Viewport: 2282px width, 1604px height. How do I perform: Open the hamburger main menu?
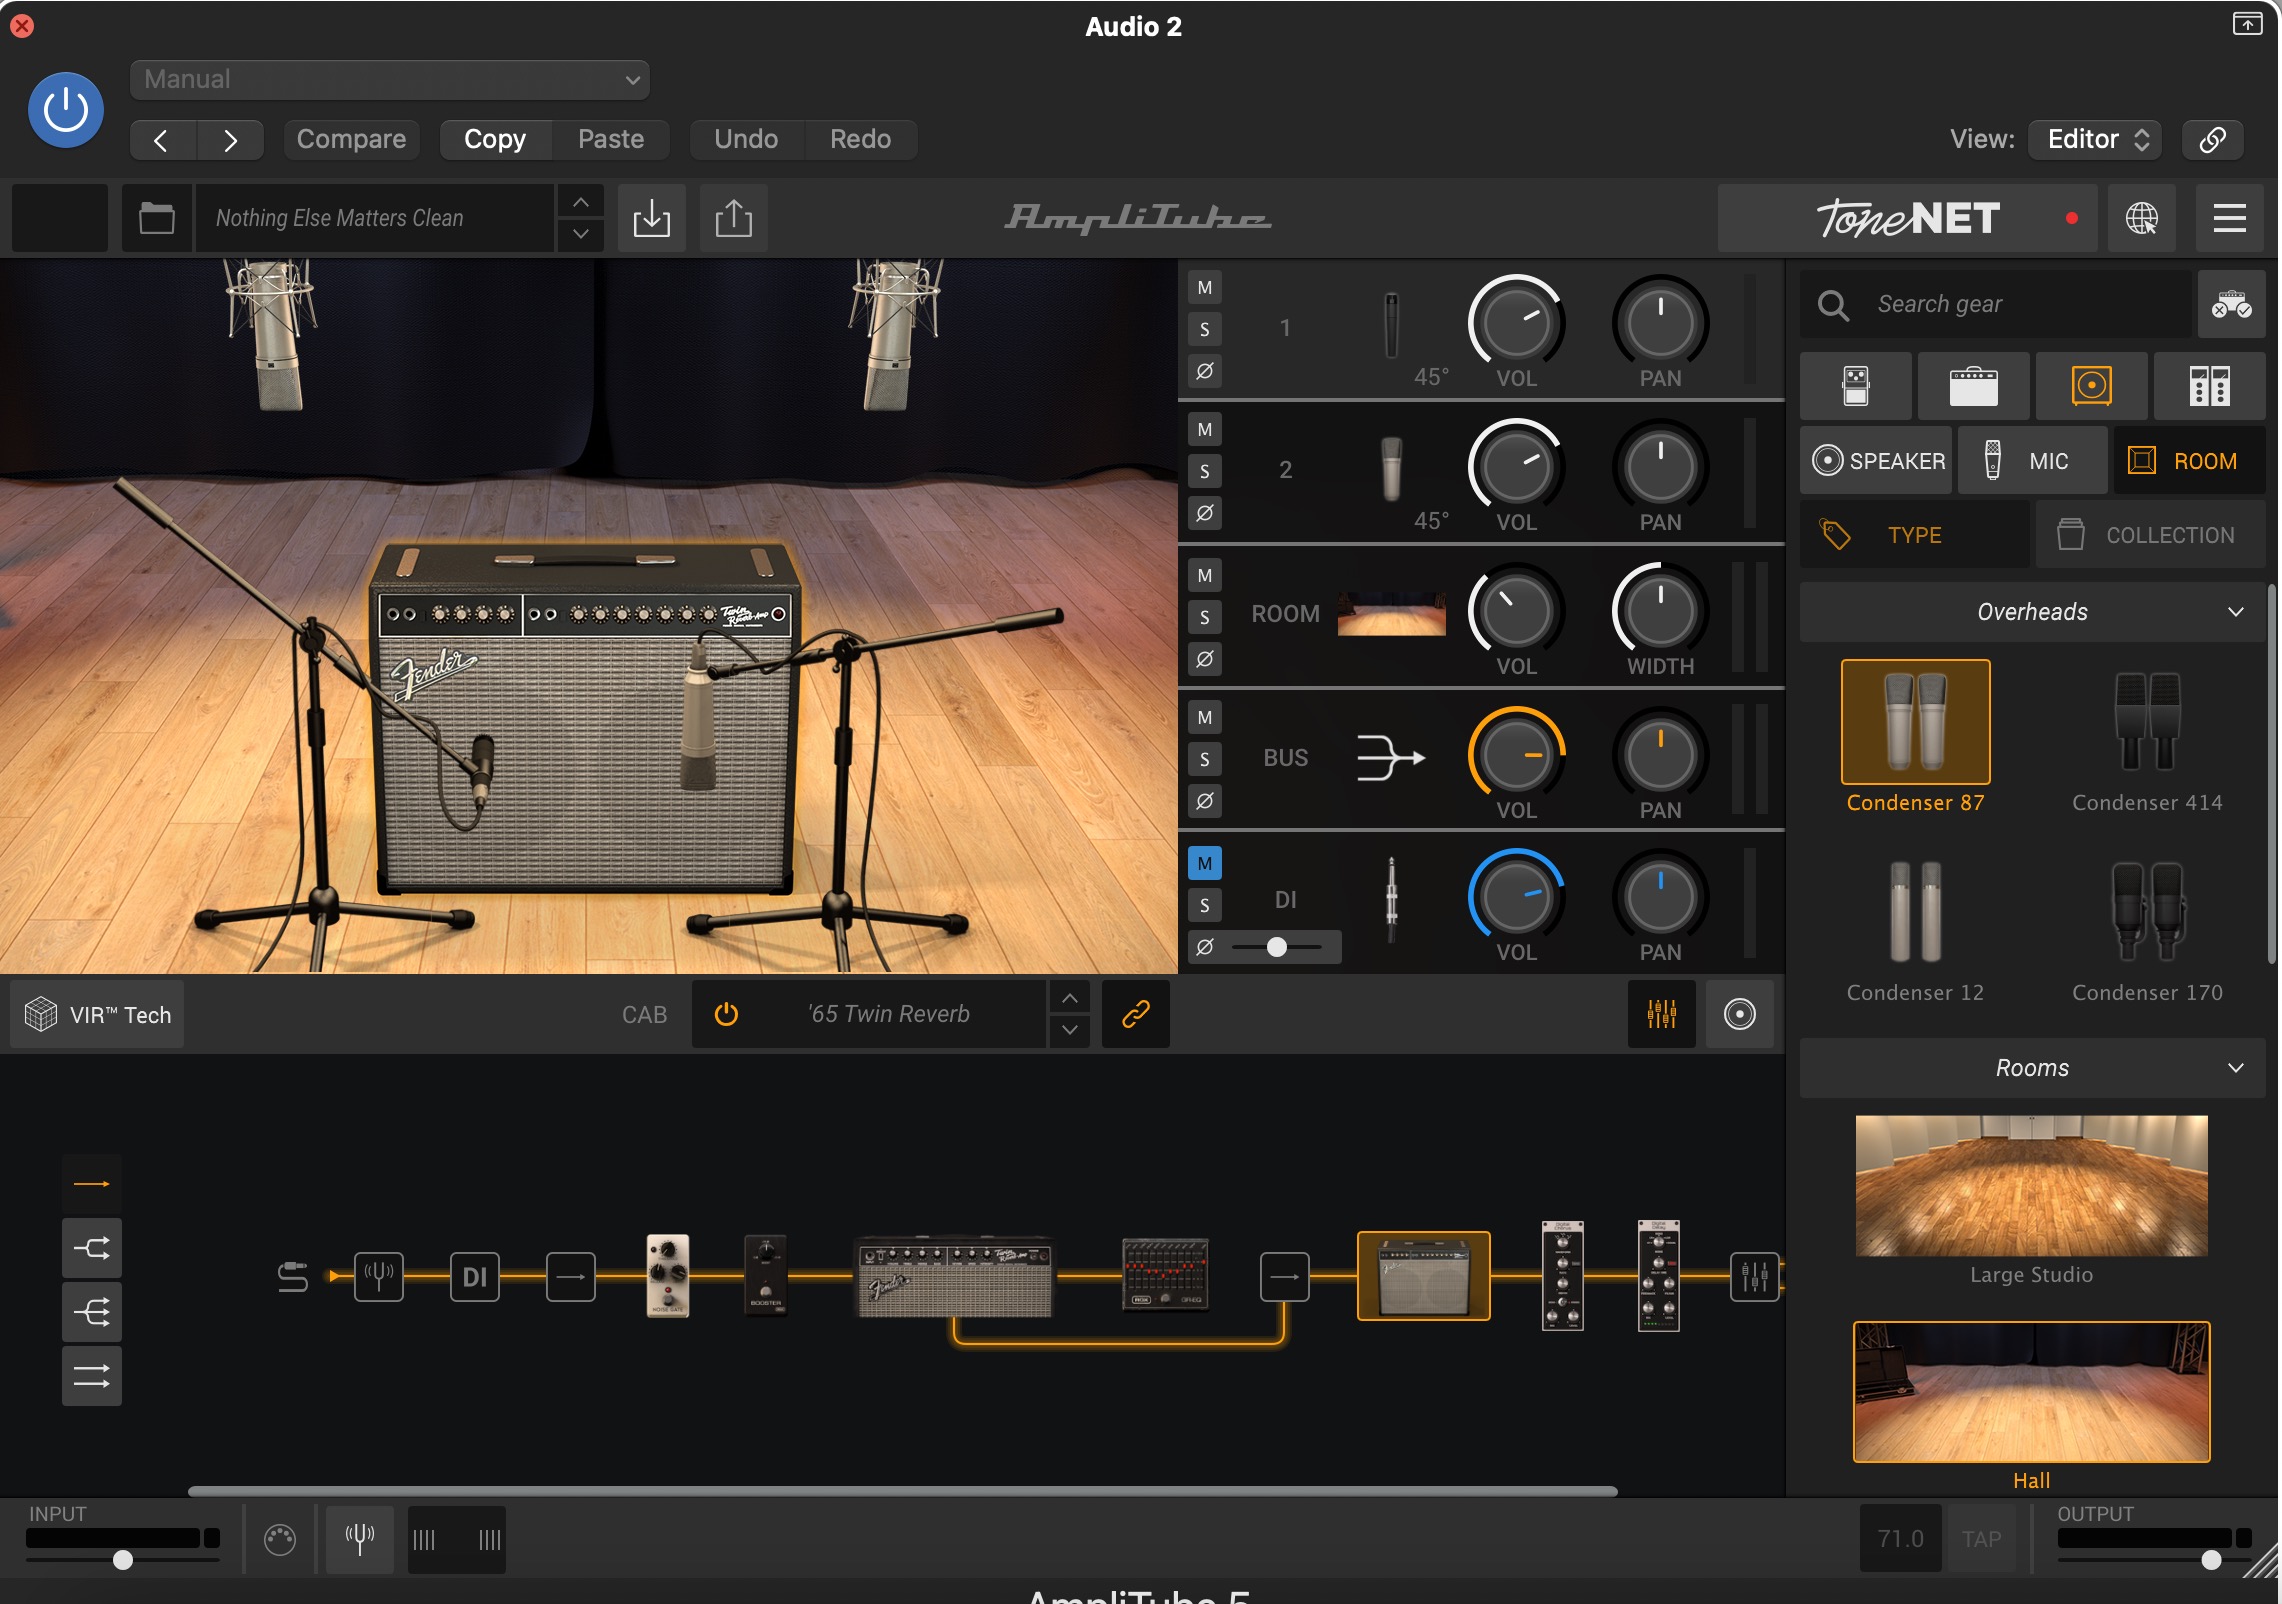[x=2229, y=218]
